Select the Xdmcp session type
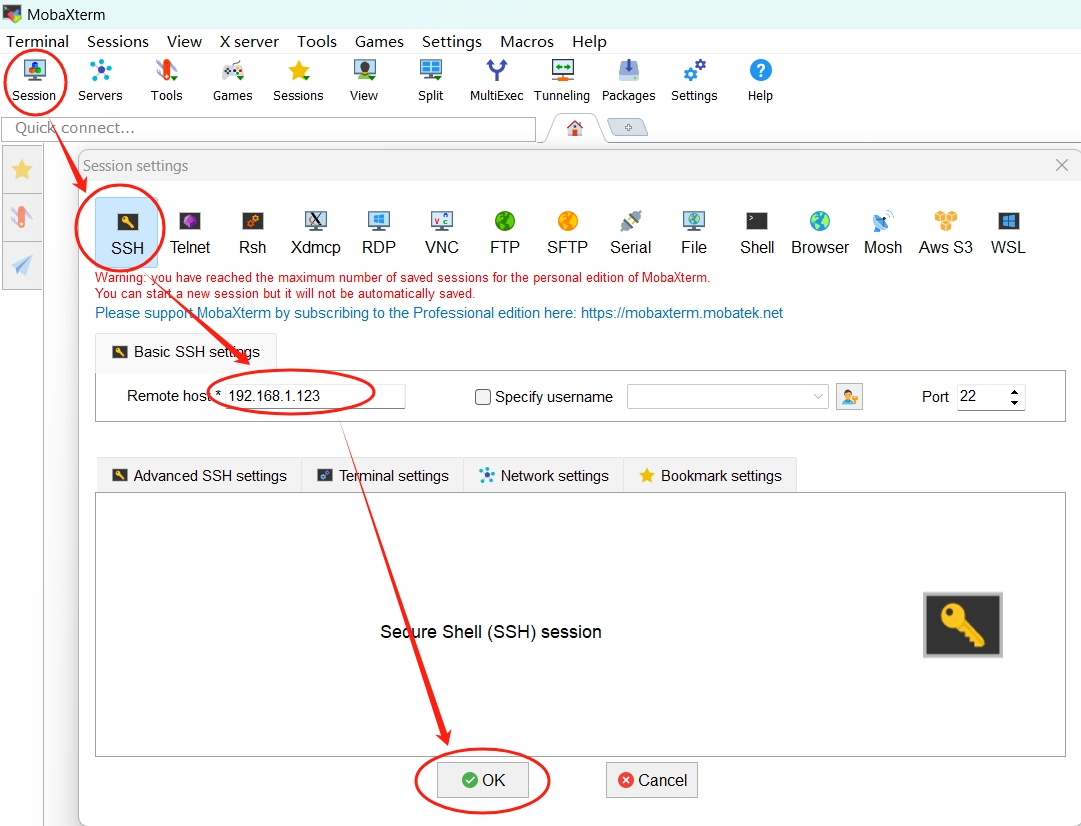Viewport: 1081px width, 826px height. (x=316, y=232)
